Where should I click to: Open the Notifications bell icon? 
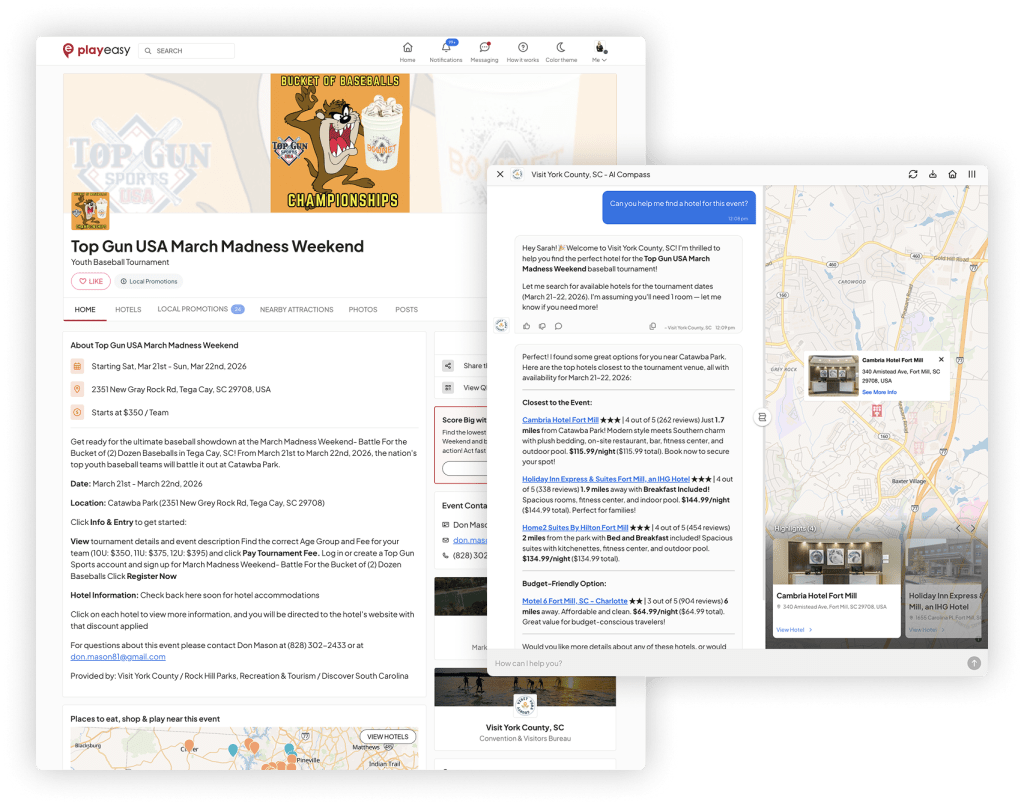pos(446,48)
